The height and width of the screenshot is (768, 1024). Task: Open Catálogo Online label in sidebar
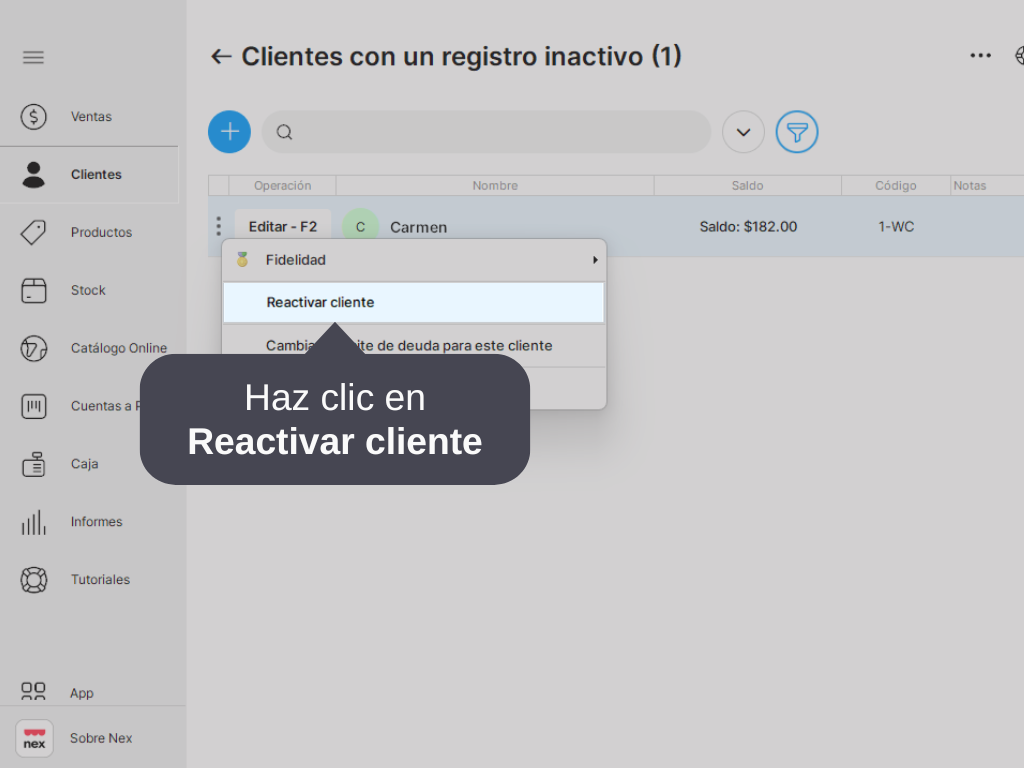(x=119, y=348)
